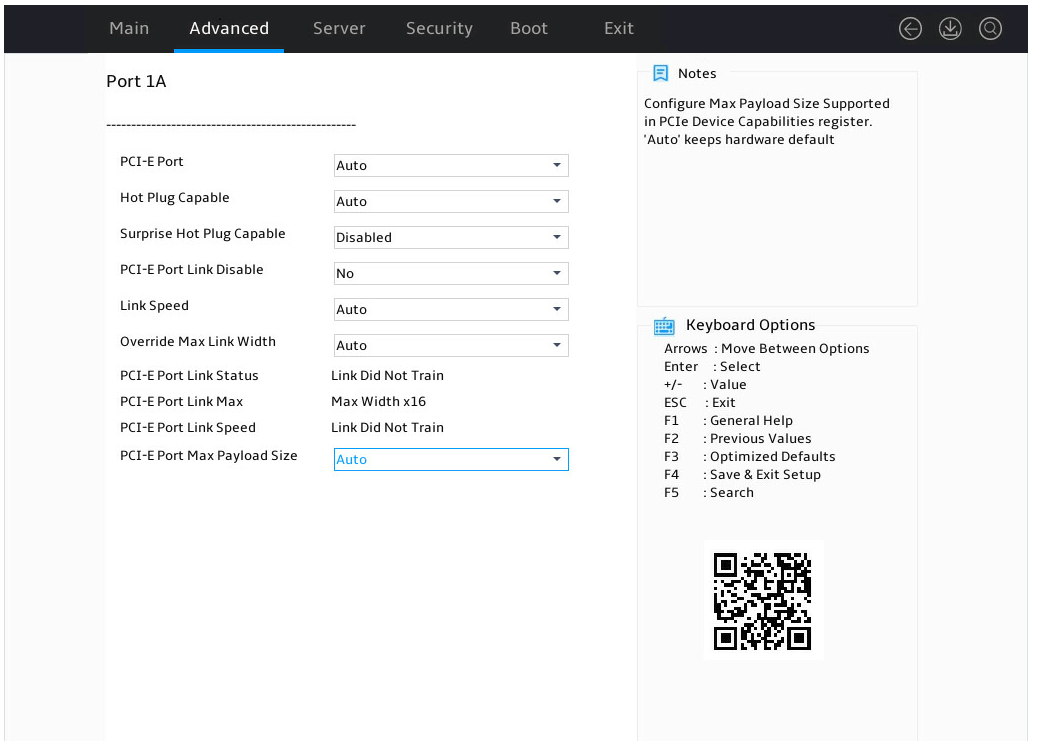Select the Advanced tab
The image size is (1039, 741).
[229, 28]
